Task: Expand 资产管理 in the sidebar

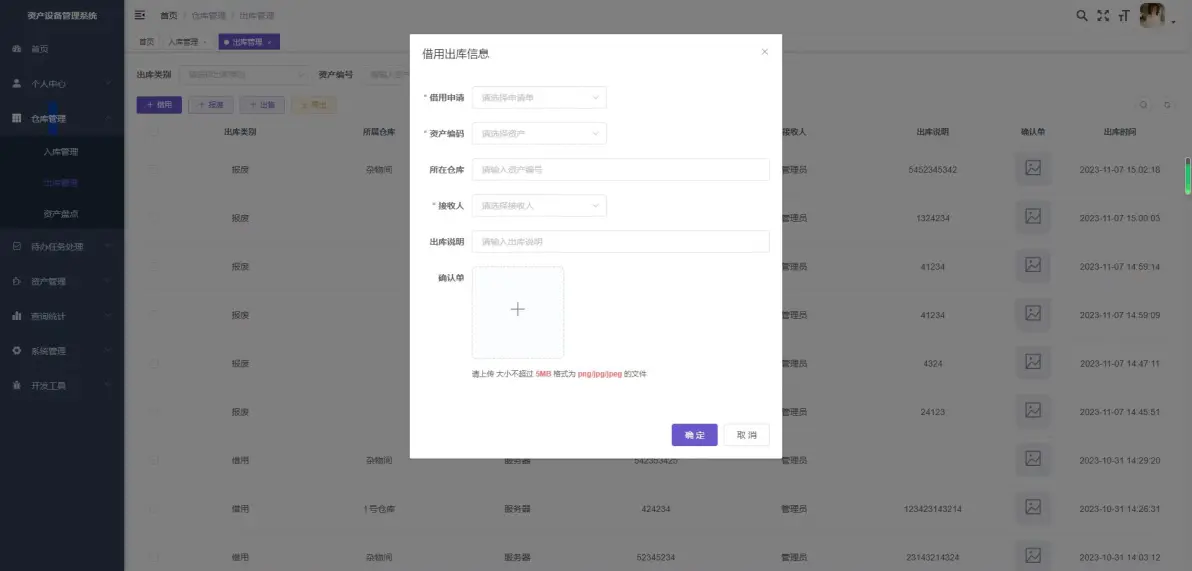Action: pyautogui.click(x=62, y=281)
